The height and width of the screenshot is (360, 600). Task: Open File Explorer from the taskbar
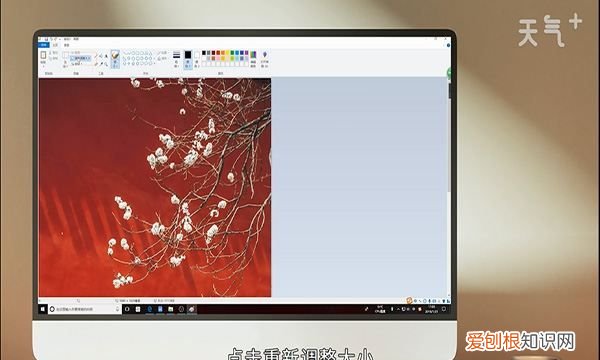point(170,309)
